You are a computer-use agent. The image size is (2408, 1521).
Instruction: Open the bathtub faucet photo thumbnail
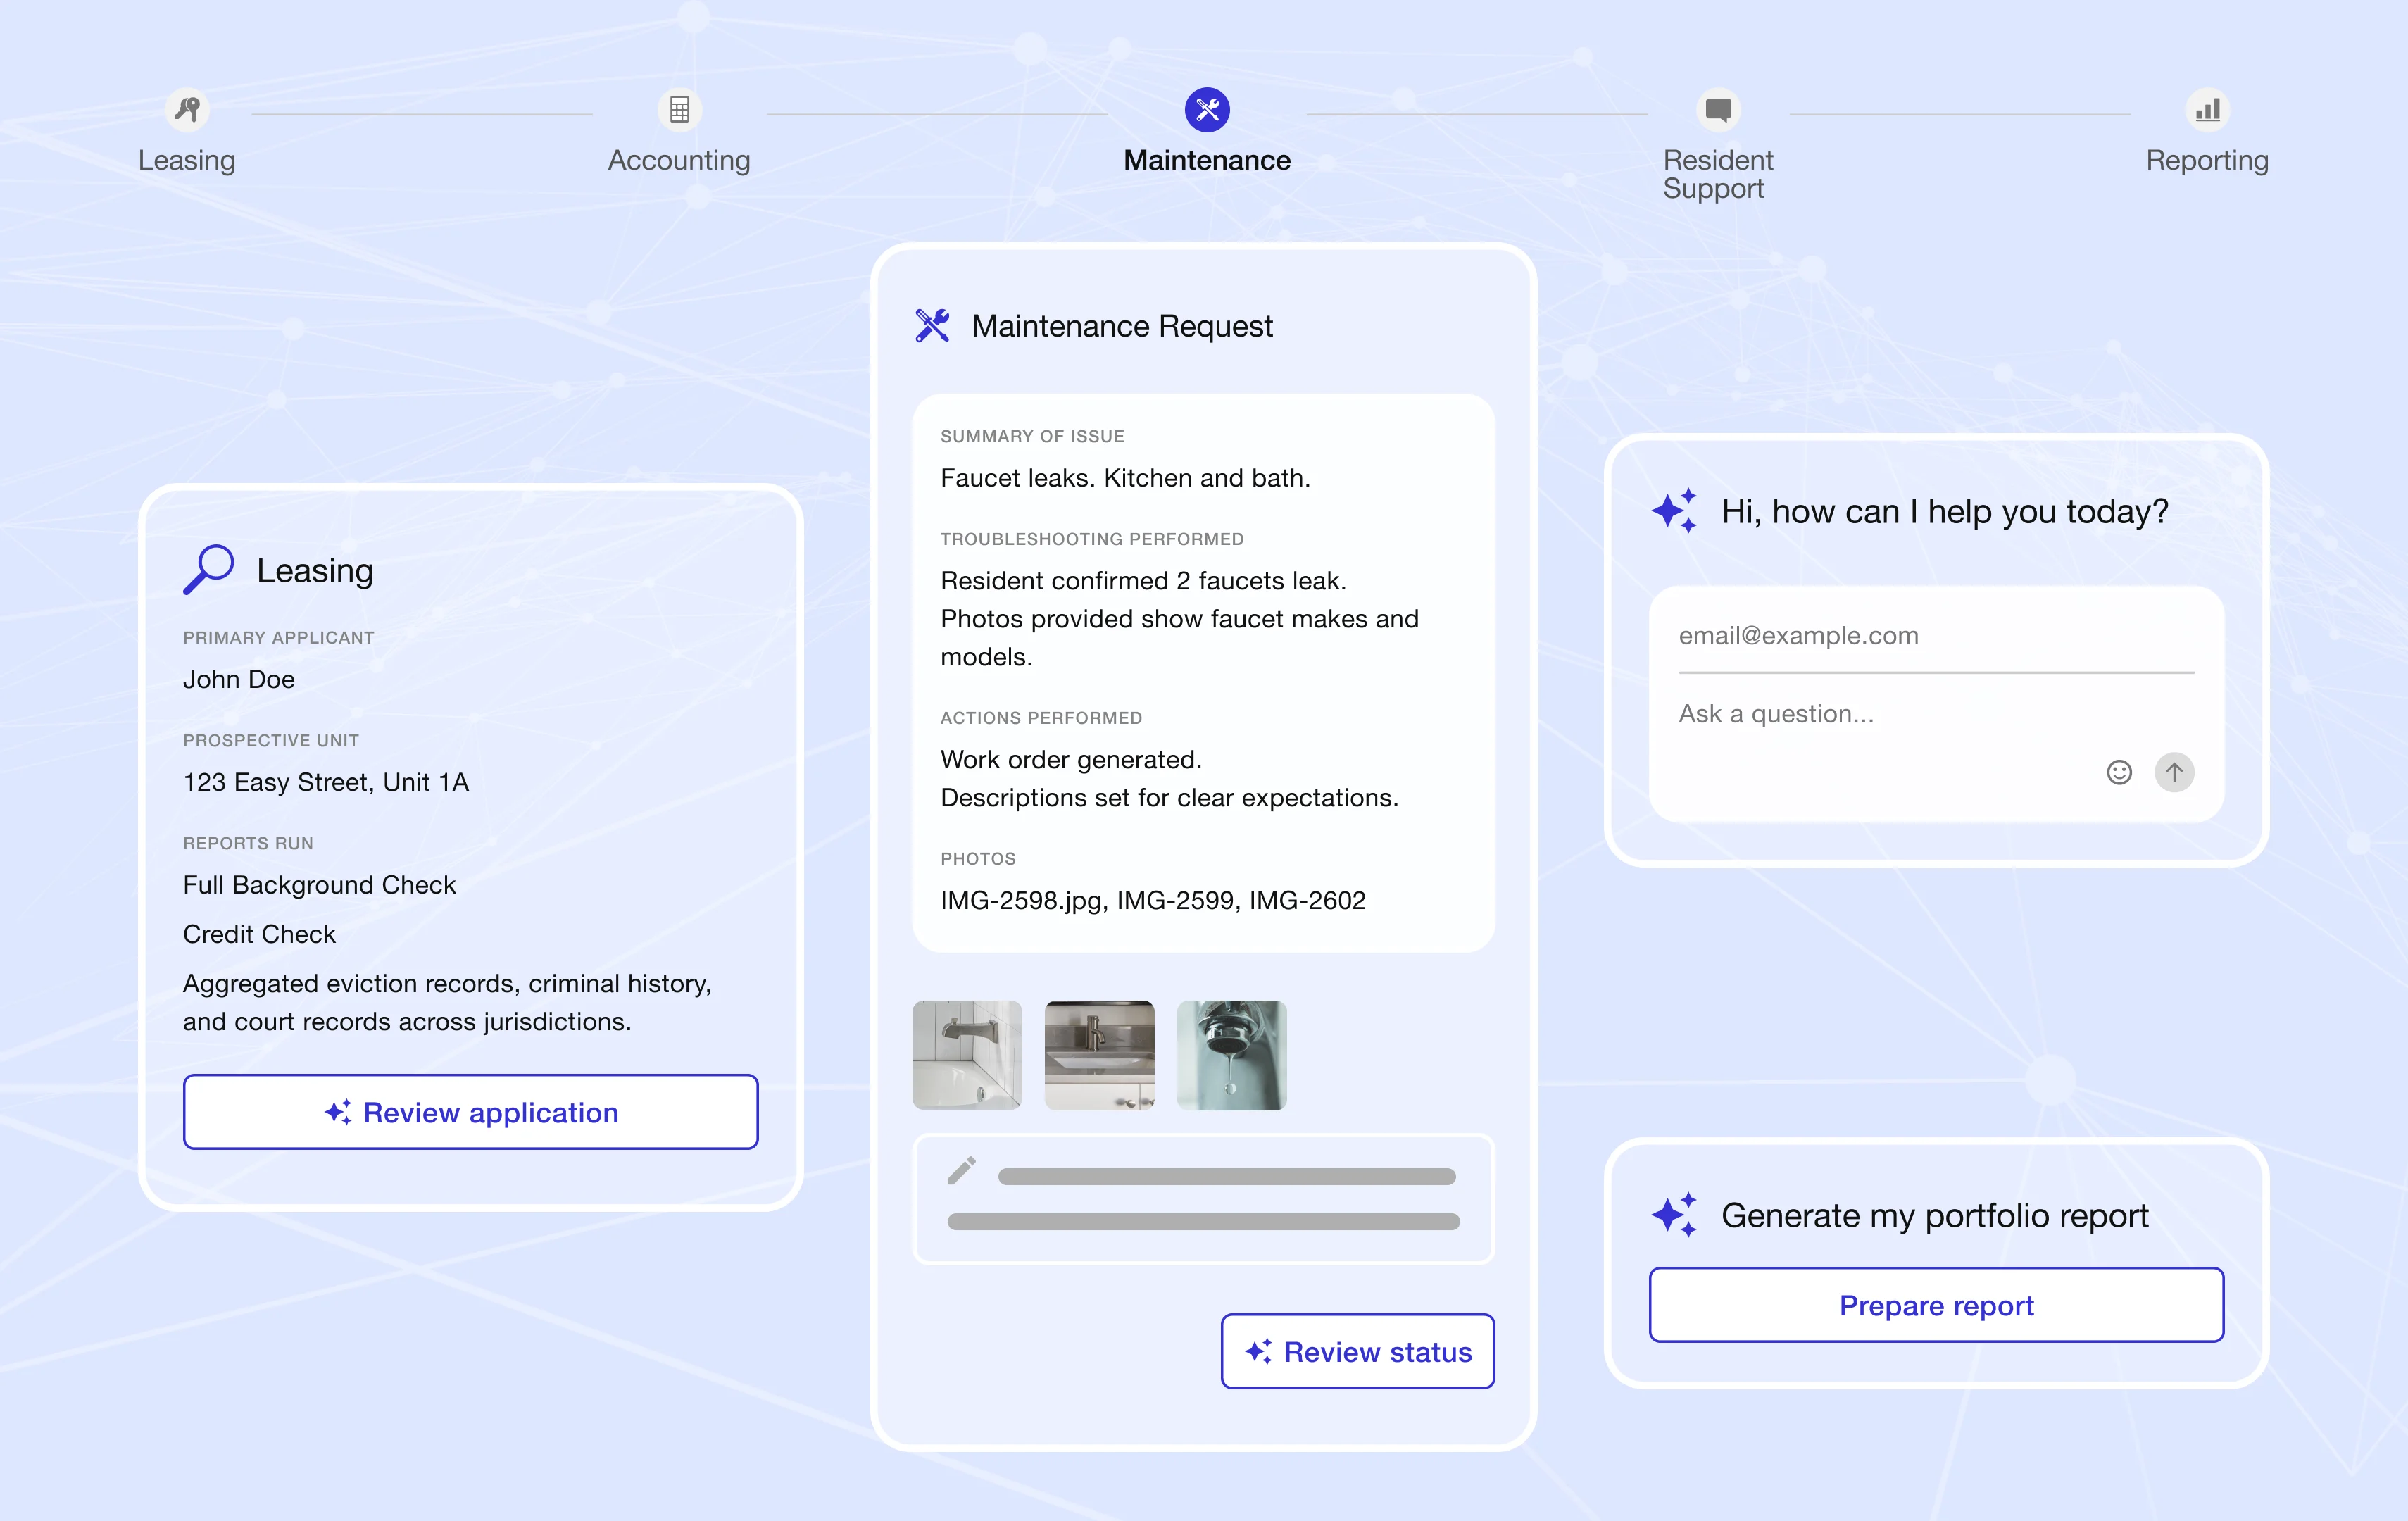(967, 1055)
